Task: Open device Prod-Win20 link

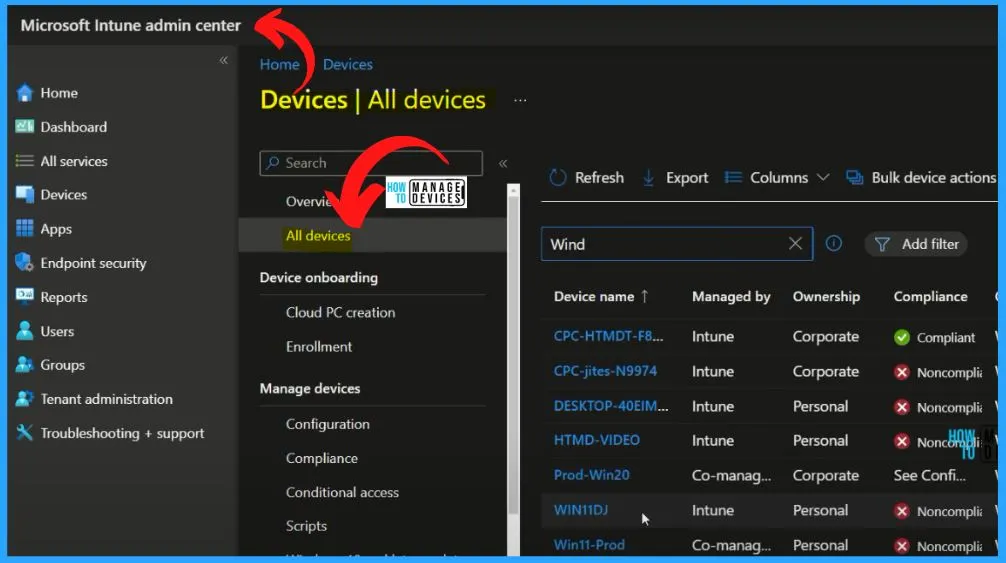Action: click(592, 475)
